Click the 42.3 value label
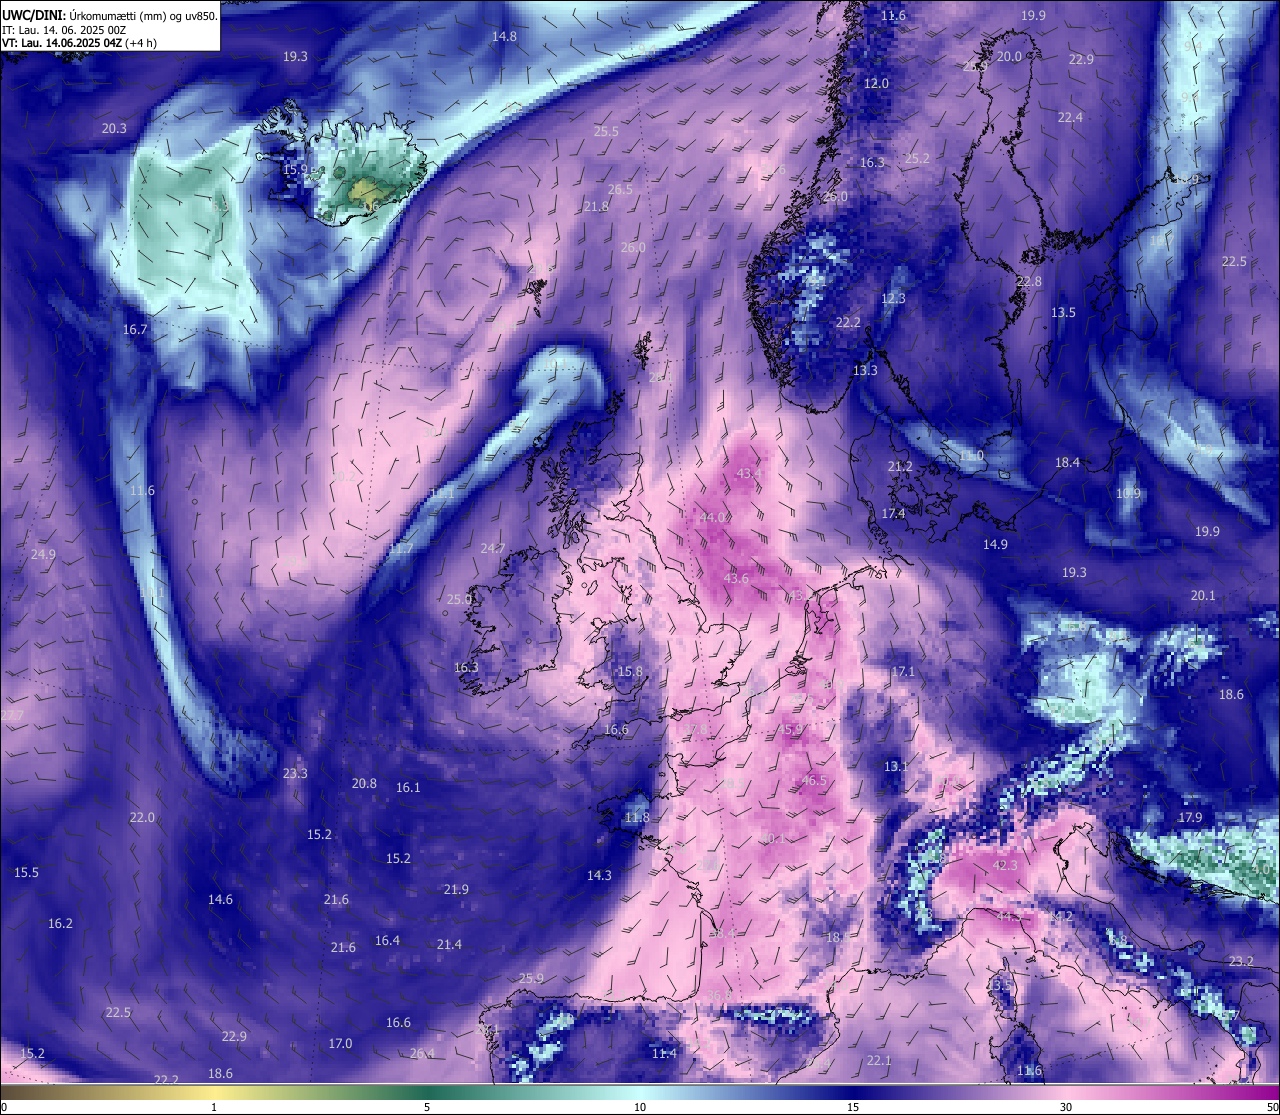Image resolution: width=1280 pixels, height=1115 pixels. 1005,865
